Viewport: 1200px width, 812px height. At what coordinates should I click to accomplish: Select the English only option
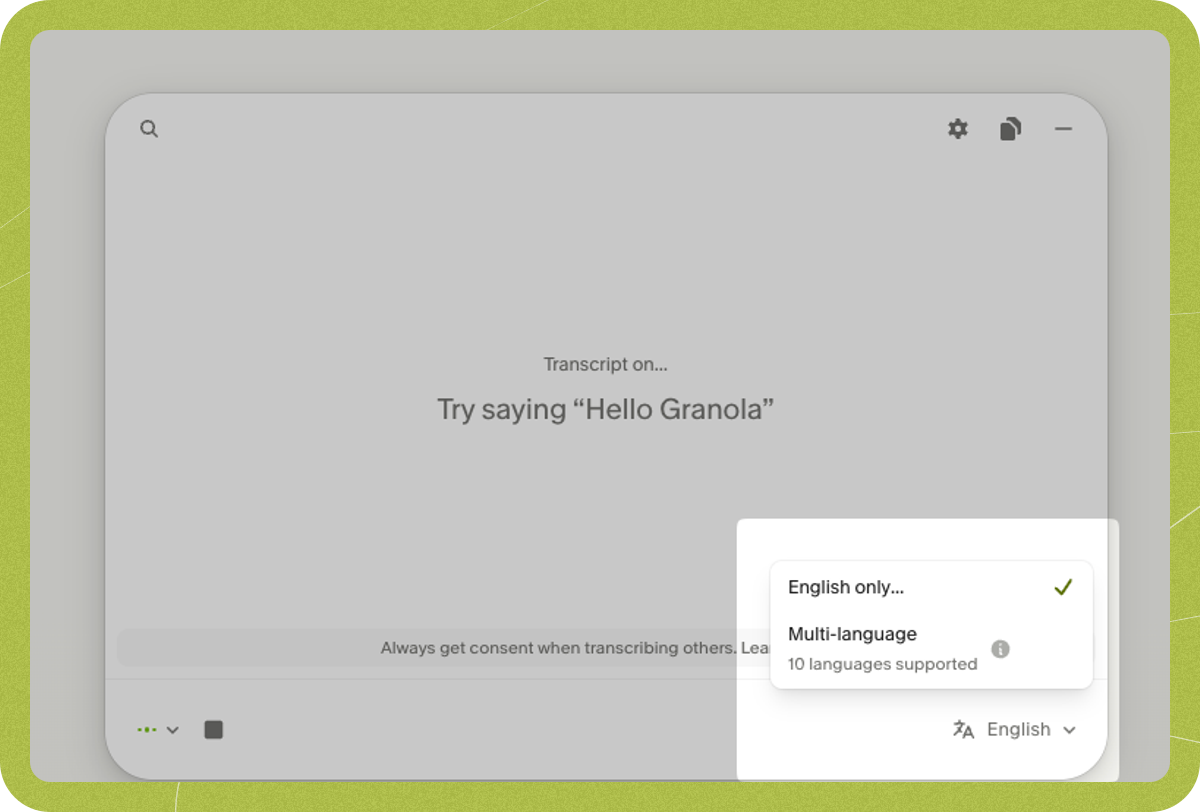pos(931,588)
